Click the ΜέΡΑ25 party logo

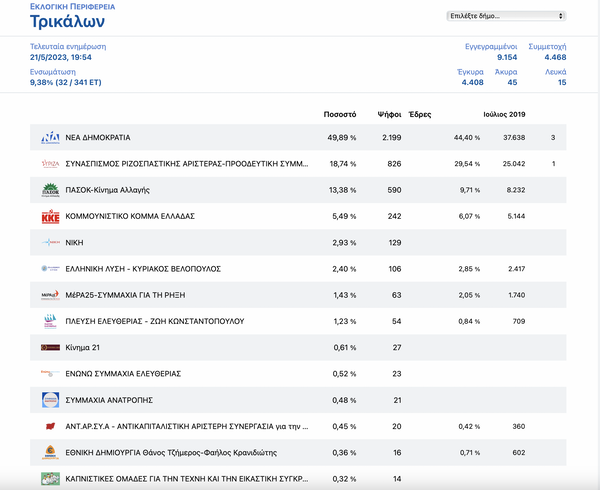point(50,295)
